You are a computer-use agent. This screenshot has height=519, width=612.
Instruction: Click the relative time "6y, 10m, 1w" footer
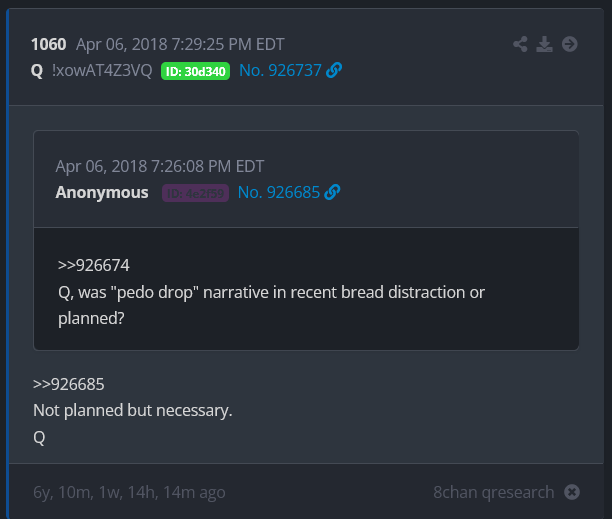pyautogui.click(x=129, y=492)
